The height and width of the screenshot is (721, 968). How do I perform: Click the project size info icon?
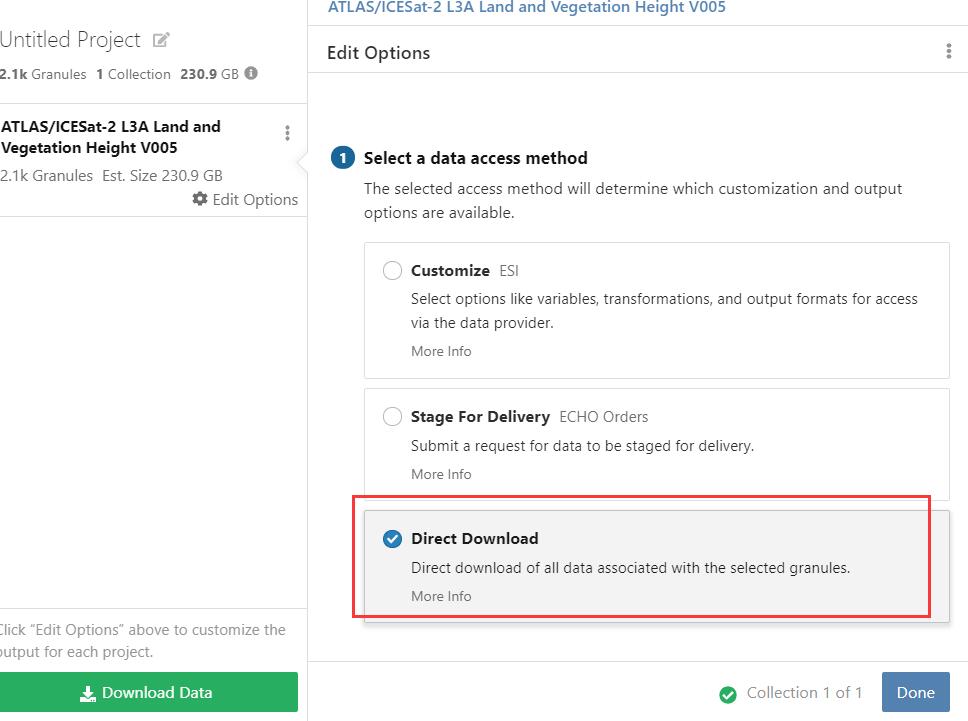(251, 73)
